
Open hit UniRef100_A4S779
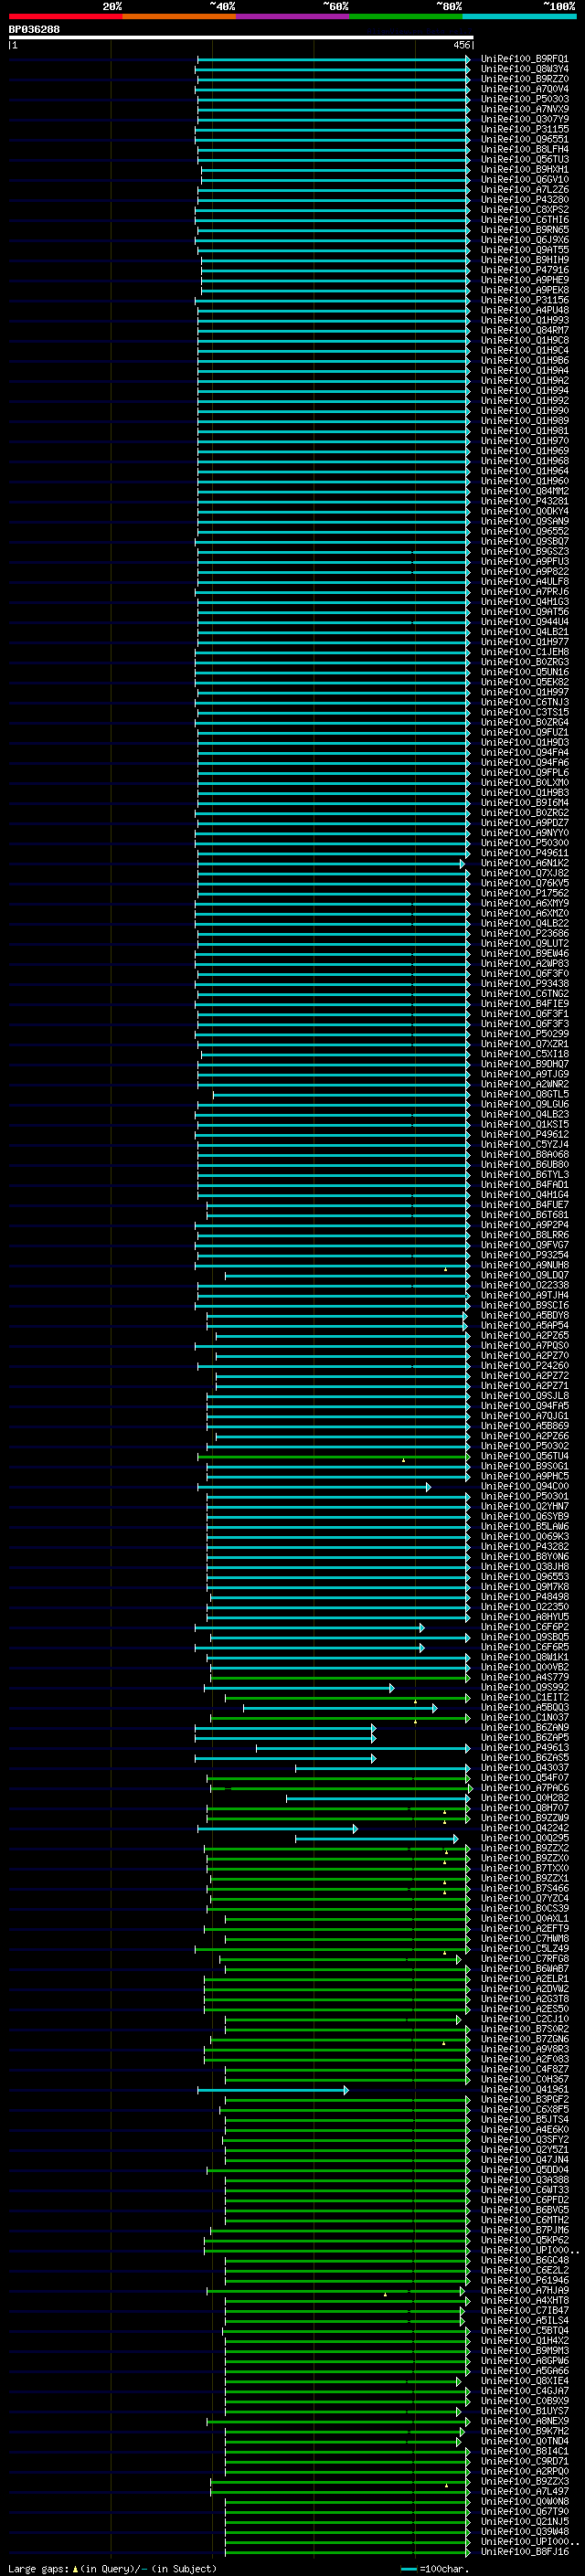pos(524,1678)
